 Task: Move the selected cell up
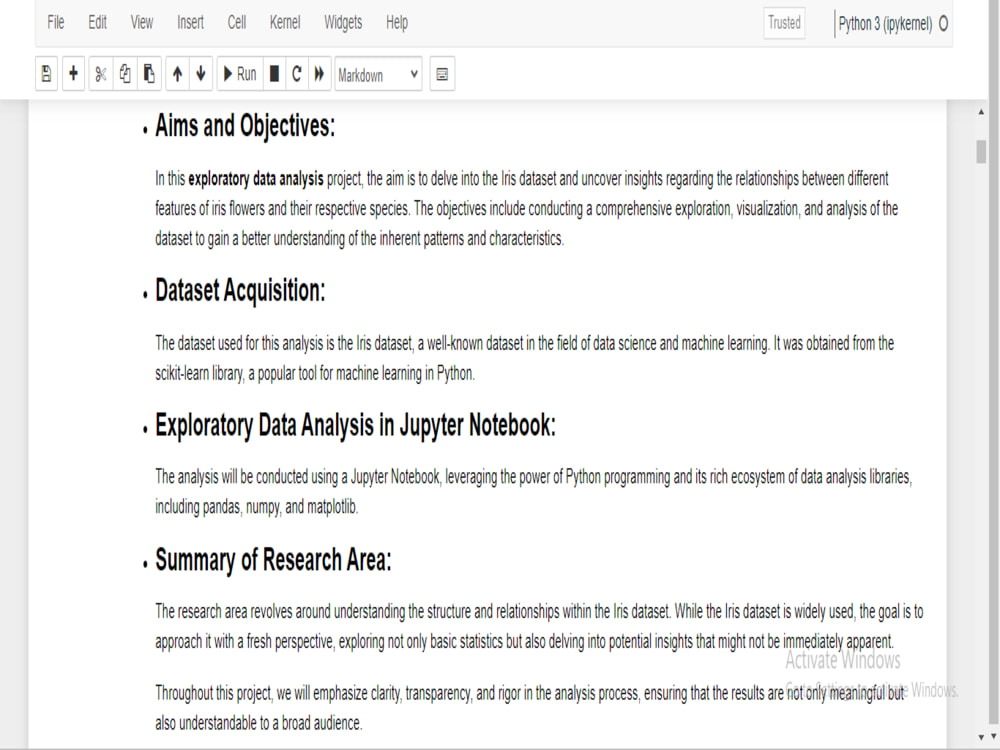tap(177, 73)
